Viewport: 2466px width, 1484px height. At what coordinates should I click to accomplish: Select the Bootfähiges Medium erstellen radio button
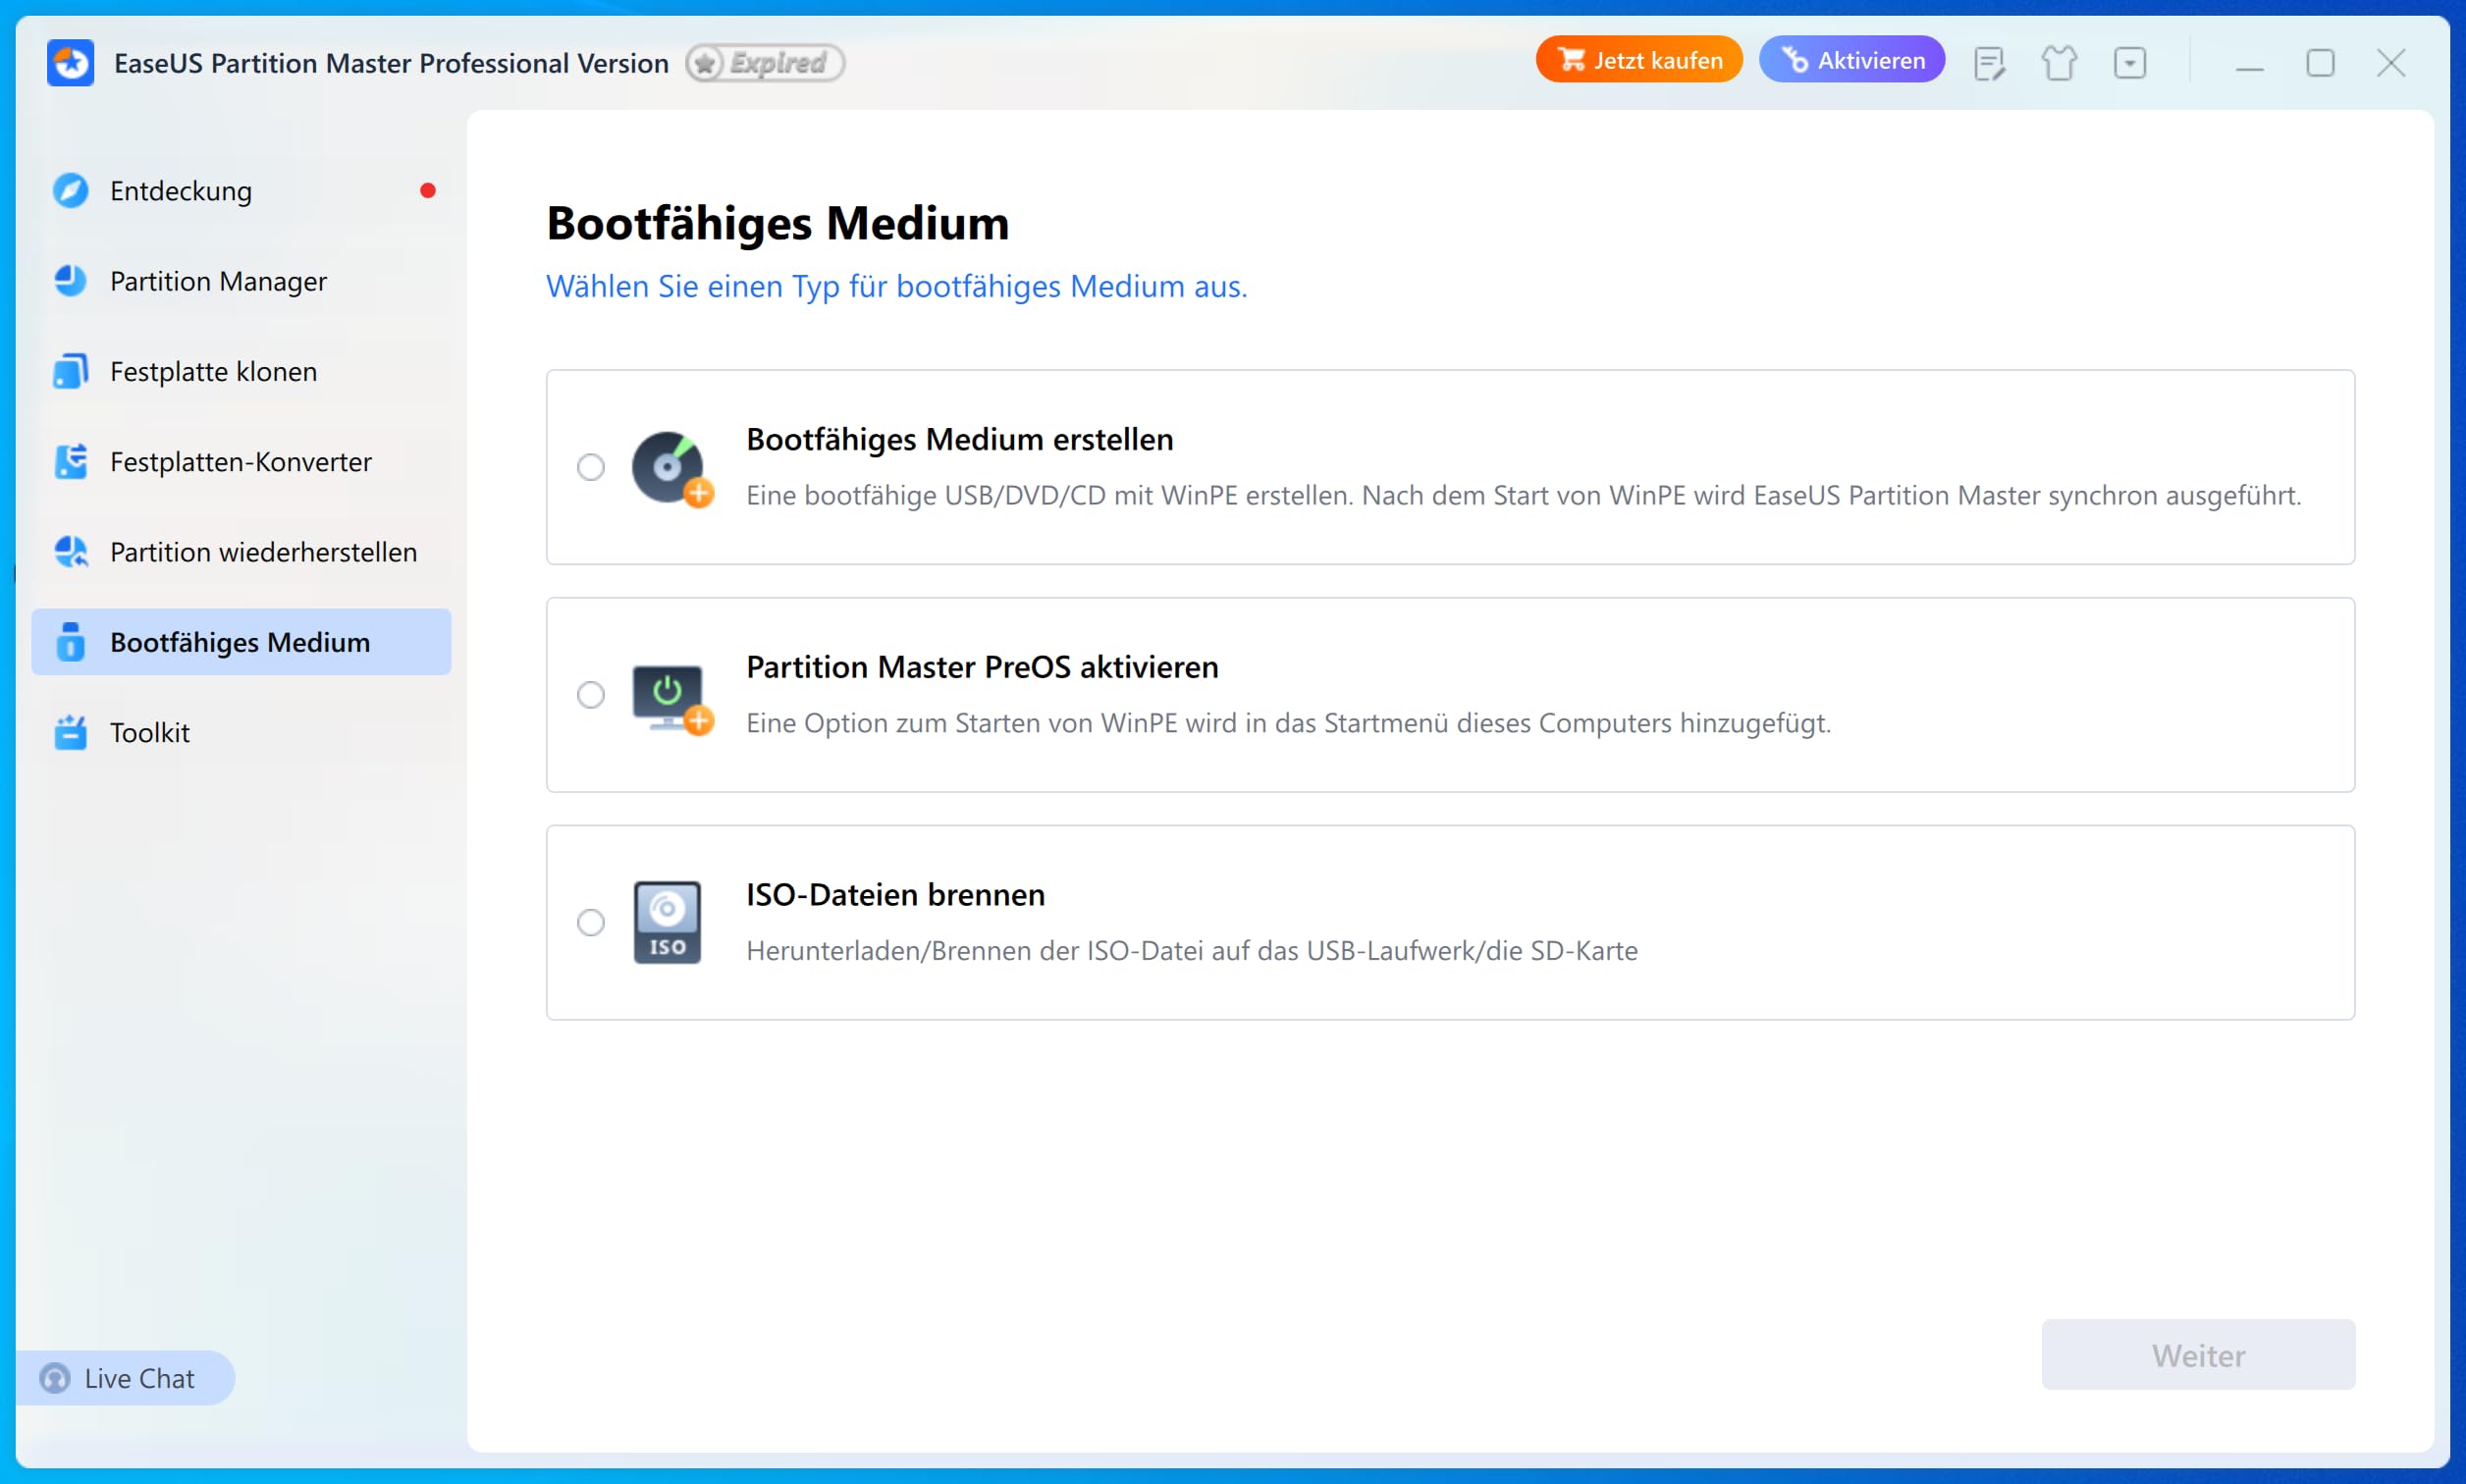(591, 467)
